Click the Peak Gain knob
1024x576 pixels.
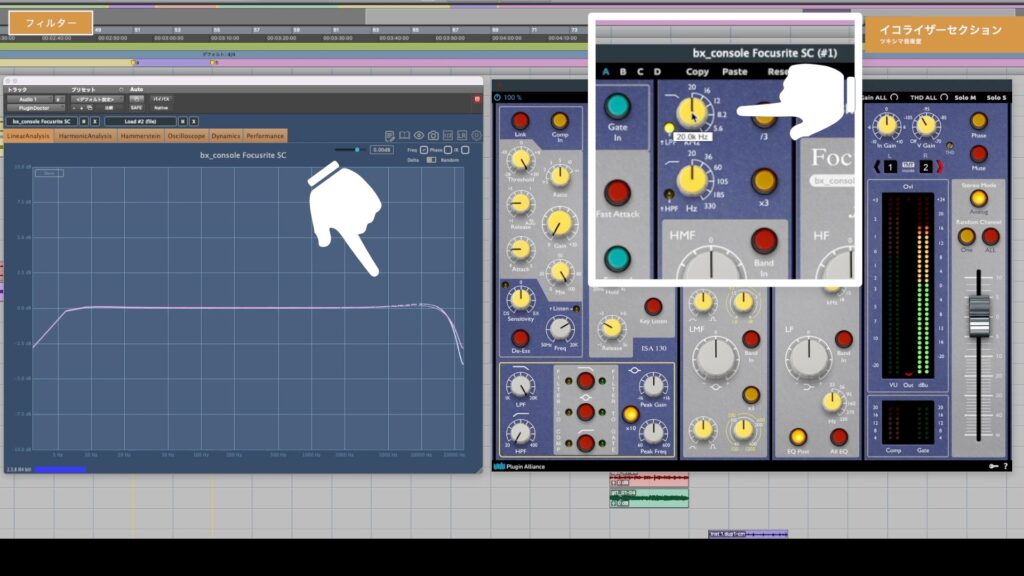[652, 386]
